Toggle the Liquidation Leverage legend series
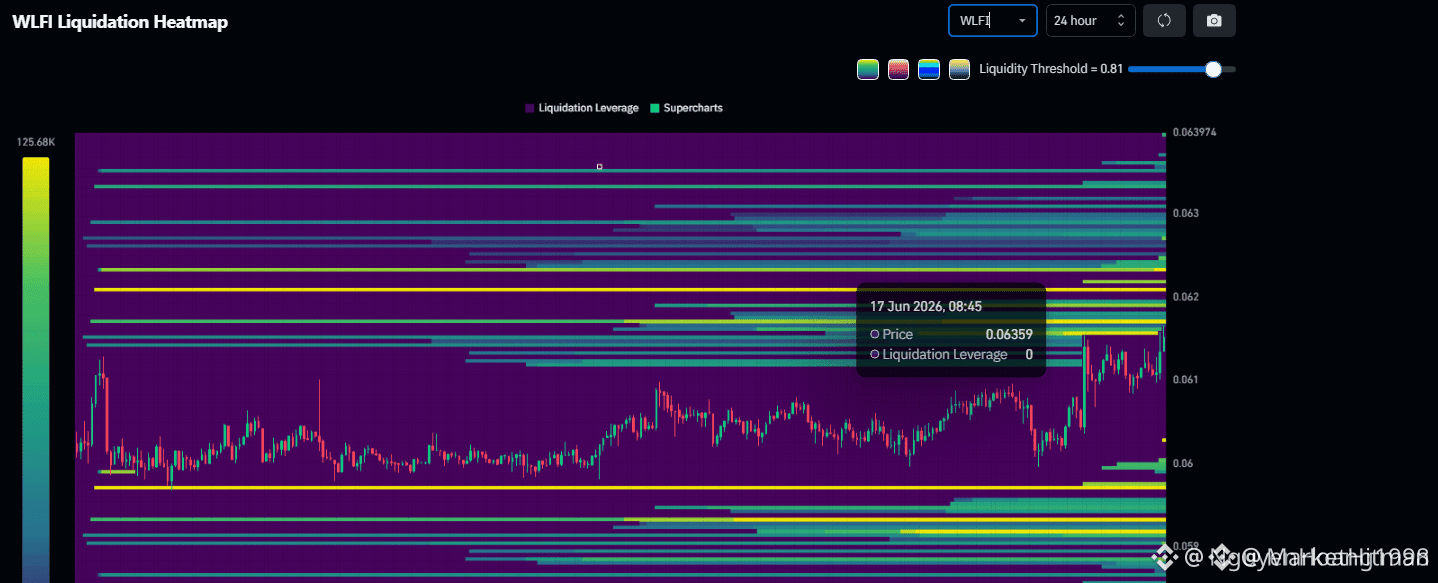This screenshot has height=583, width=1438. point(581,108)
